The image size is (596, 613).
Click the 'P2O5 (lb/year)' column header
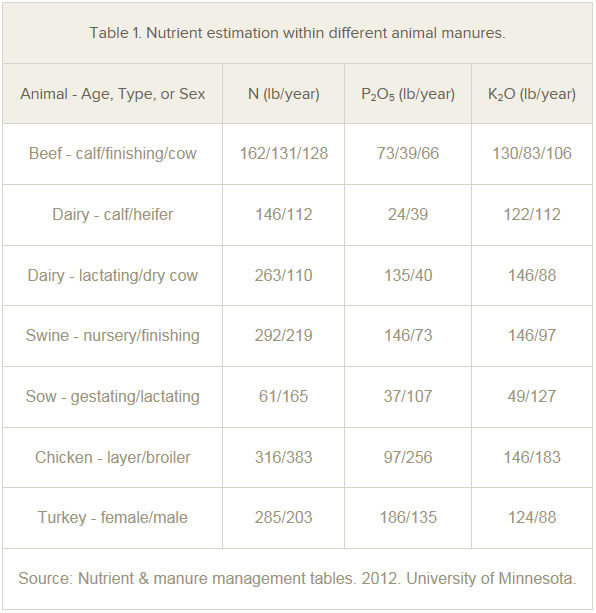pos(408,94)
